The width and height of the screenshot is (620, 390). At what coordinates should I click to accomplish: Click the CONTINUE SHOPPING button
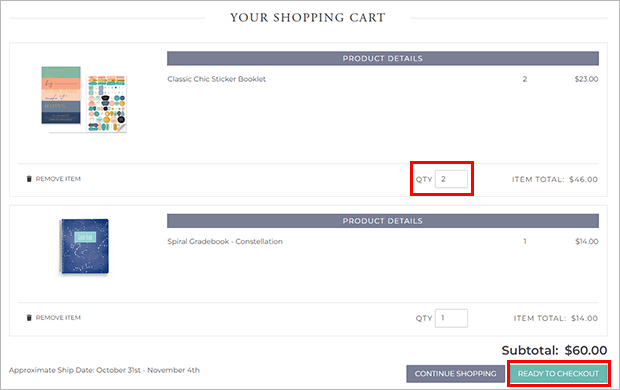456,374
